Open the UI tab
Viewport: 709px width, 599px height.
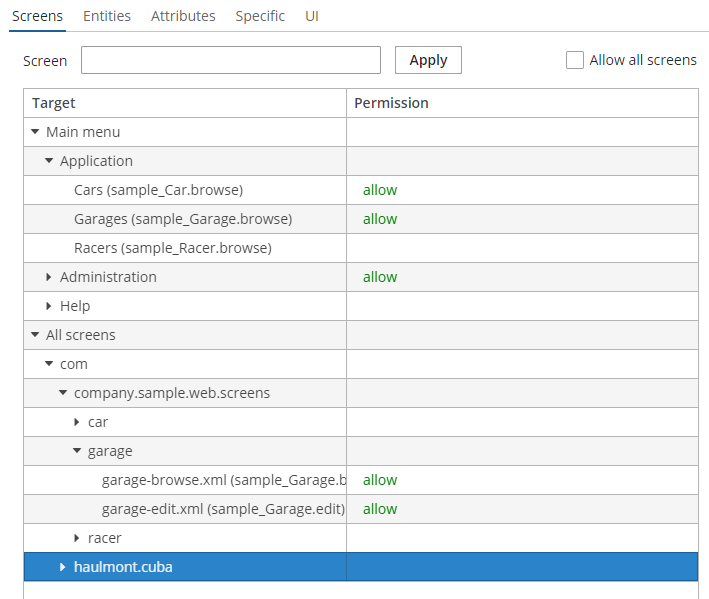(x=312, y=16)
